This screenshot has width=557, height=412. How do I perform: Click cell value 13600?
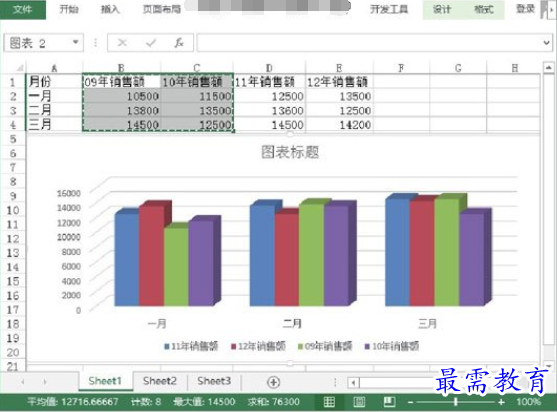[x=269, y=110]
